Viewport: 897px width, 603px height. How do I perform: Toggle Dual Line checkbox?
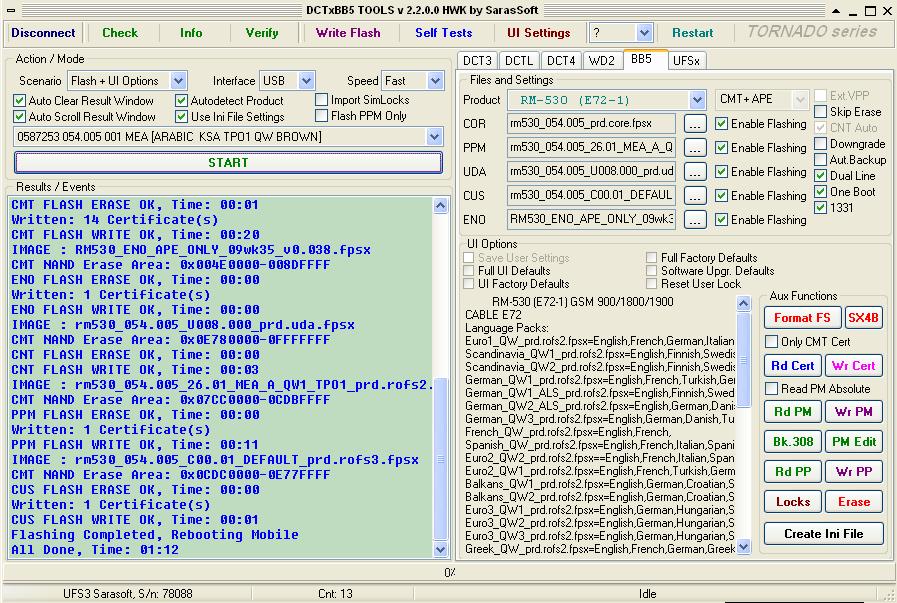820,176
